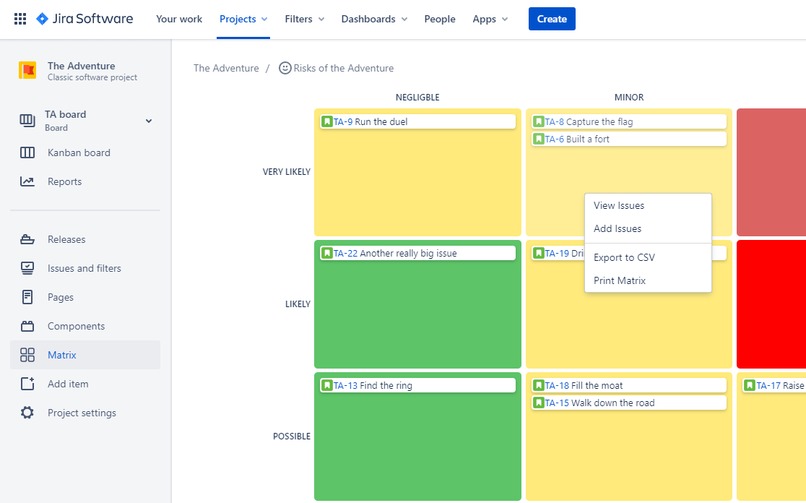The width and height of the screenshot is (806, 503).
Task: Click the Reports chart icon
Action: click(27, 181)
